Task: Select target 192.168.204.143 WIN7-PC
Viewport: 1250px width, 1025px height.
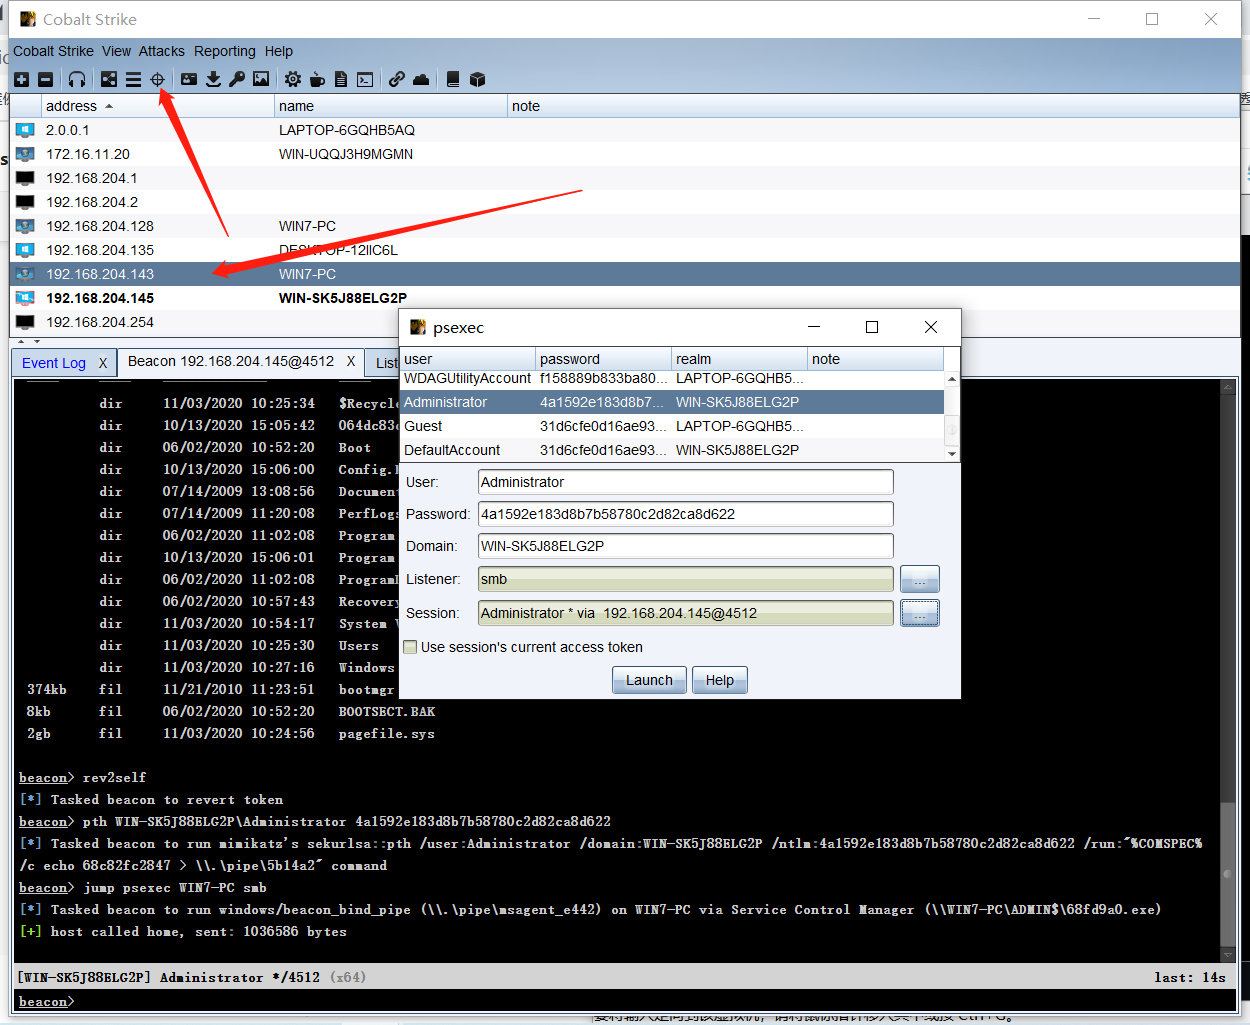Action: coord(625,274)
